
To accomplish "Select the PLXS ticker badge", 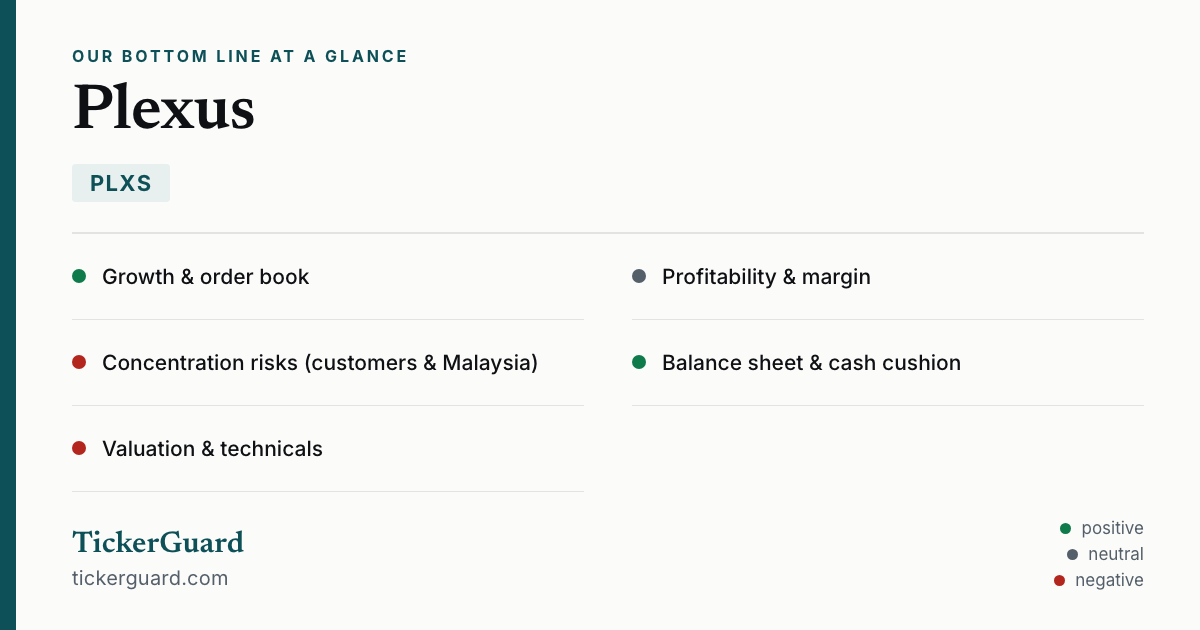I will tap(121, 183).
